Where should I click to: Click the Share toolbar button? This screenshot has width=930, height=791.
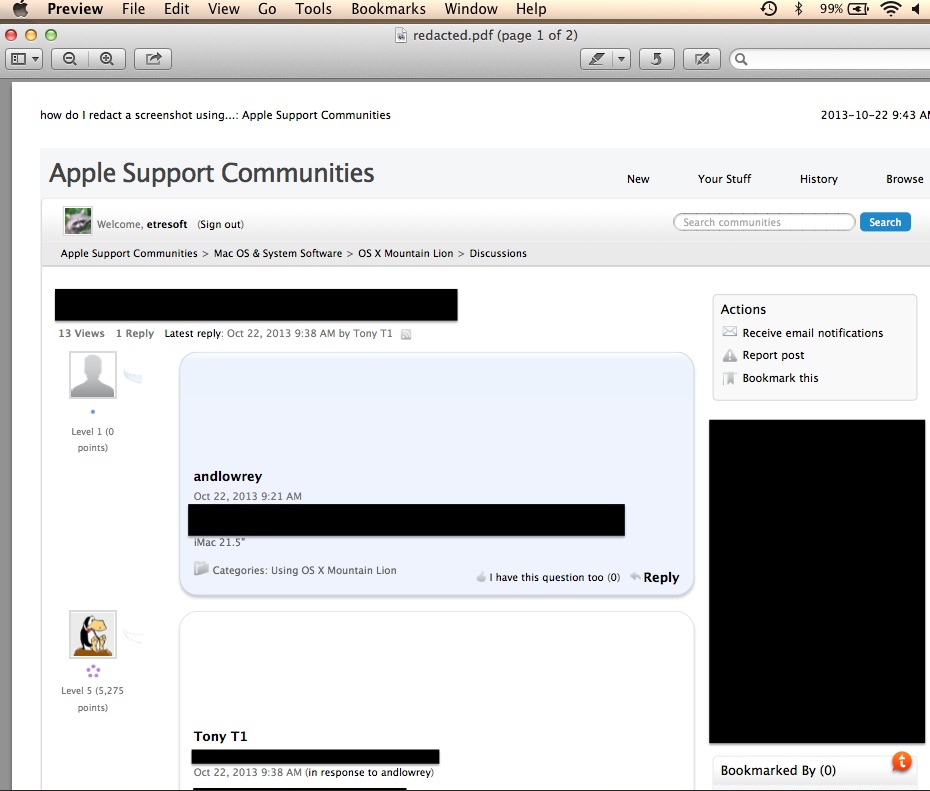tap(153, 59)
